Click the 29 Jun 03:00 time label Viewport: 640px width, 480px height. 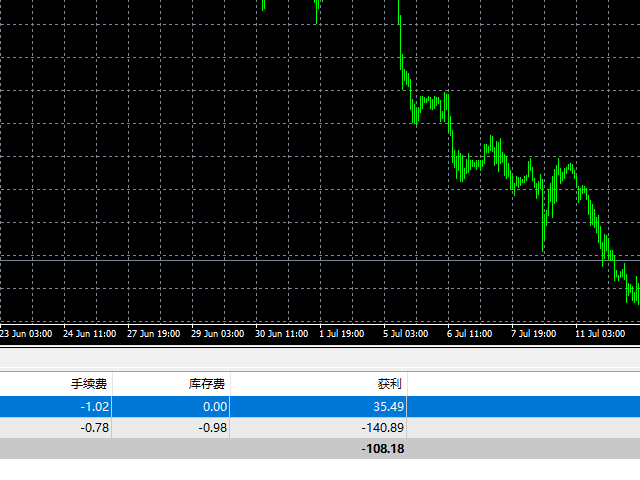pyautogui.click(x=218, y=334)
